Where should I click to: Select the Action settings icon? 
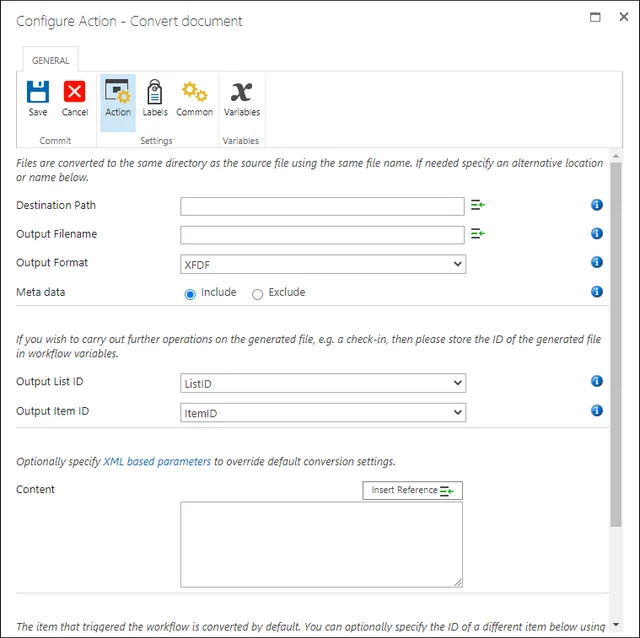click(118, 91)
